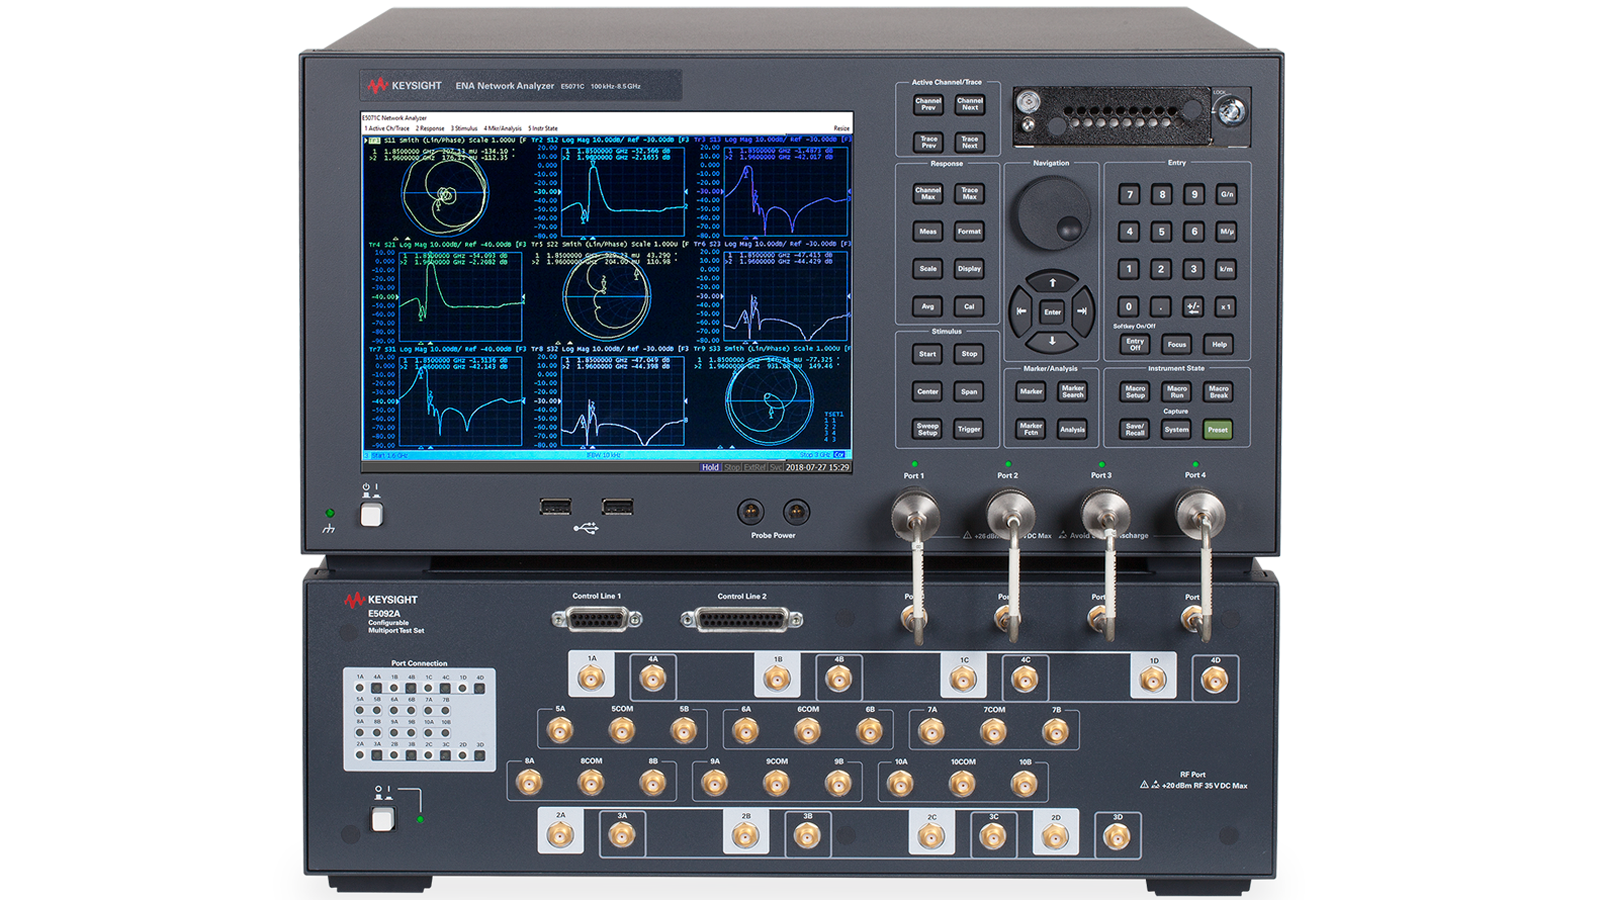This screenshot has height=900, width=1600.
Task: Open the Active Ch/Trace menu
Action: (x=387, y=129)
